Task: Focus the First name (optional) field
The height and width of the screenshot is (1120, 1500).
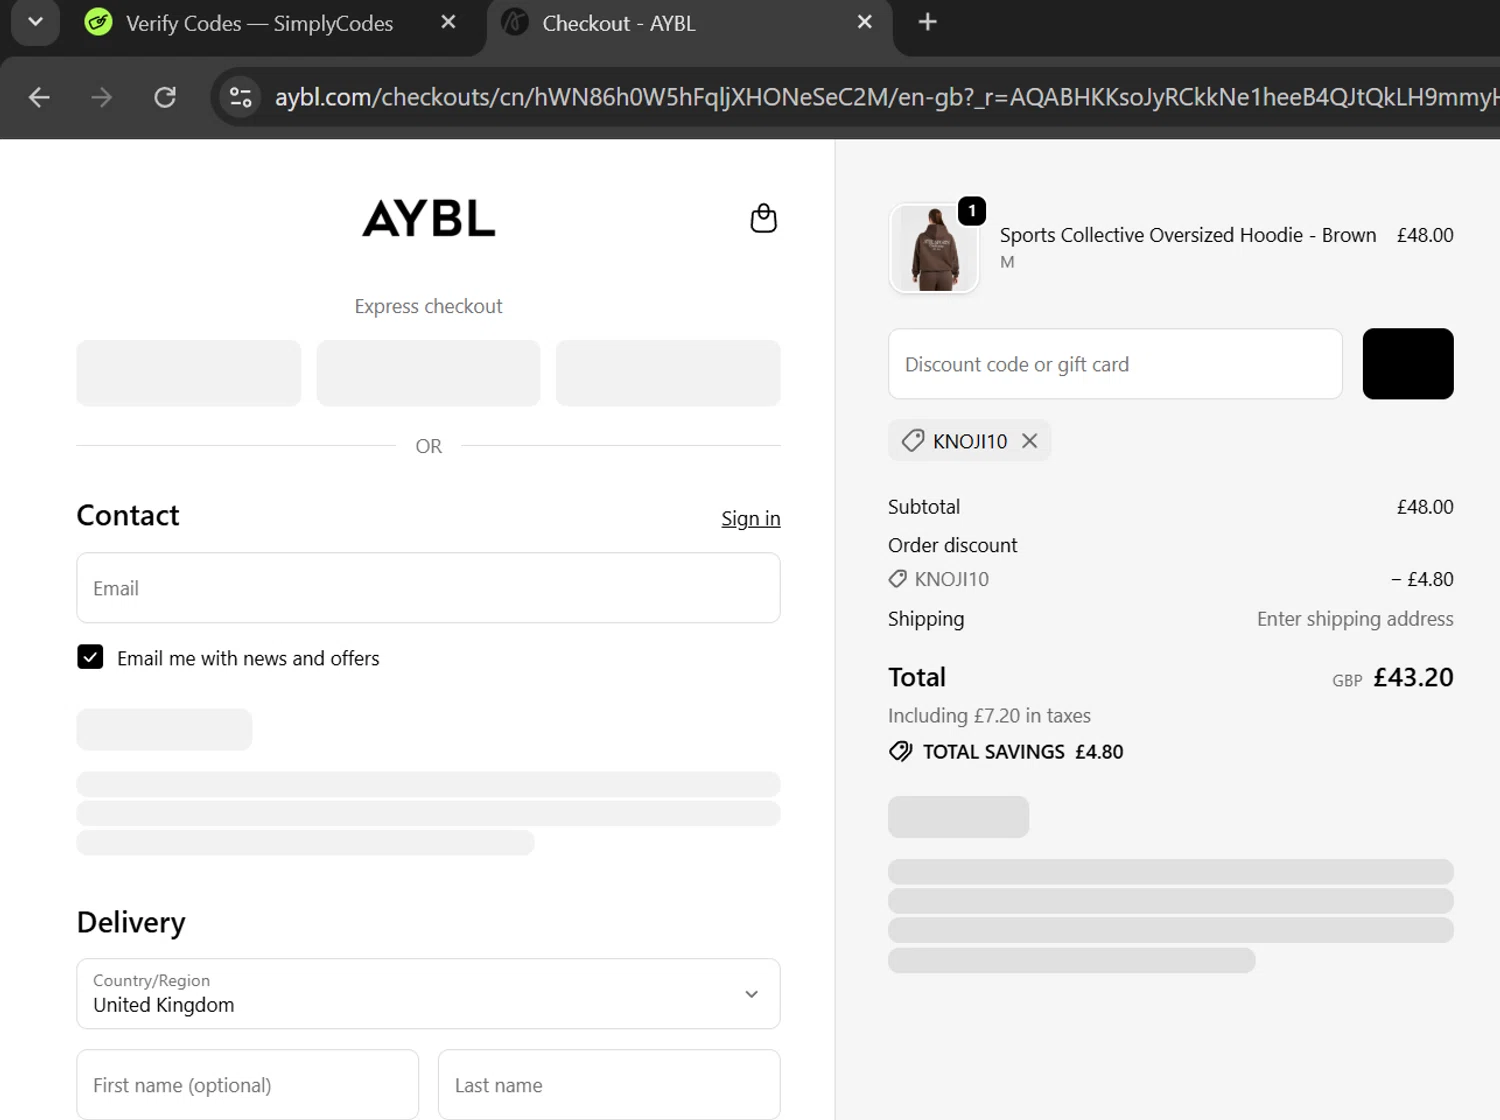Action: pyautogui.click(x=248, y=1085)
